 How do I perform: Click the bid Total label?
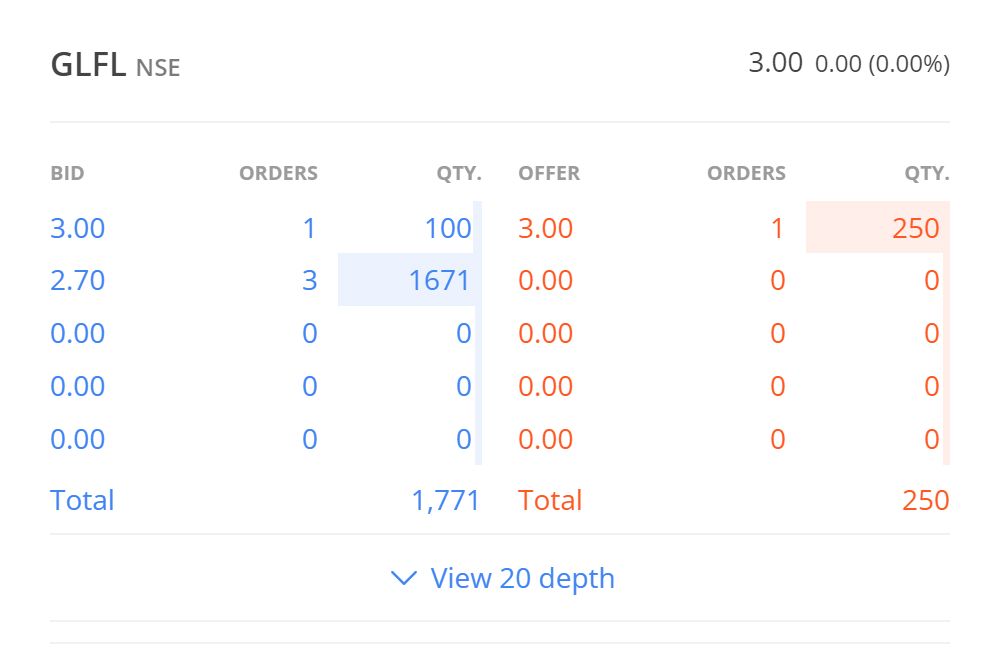pyautogui.click(x=82, y=500)
